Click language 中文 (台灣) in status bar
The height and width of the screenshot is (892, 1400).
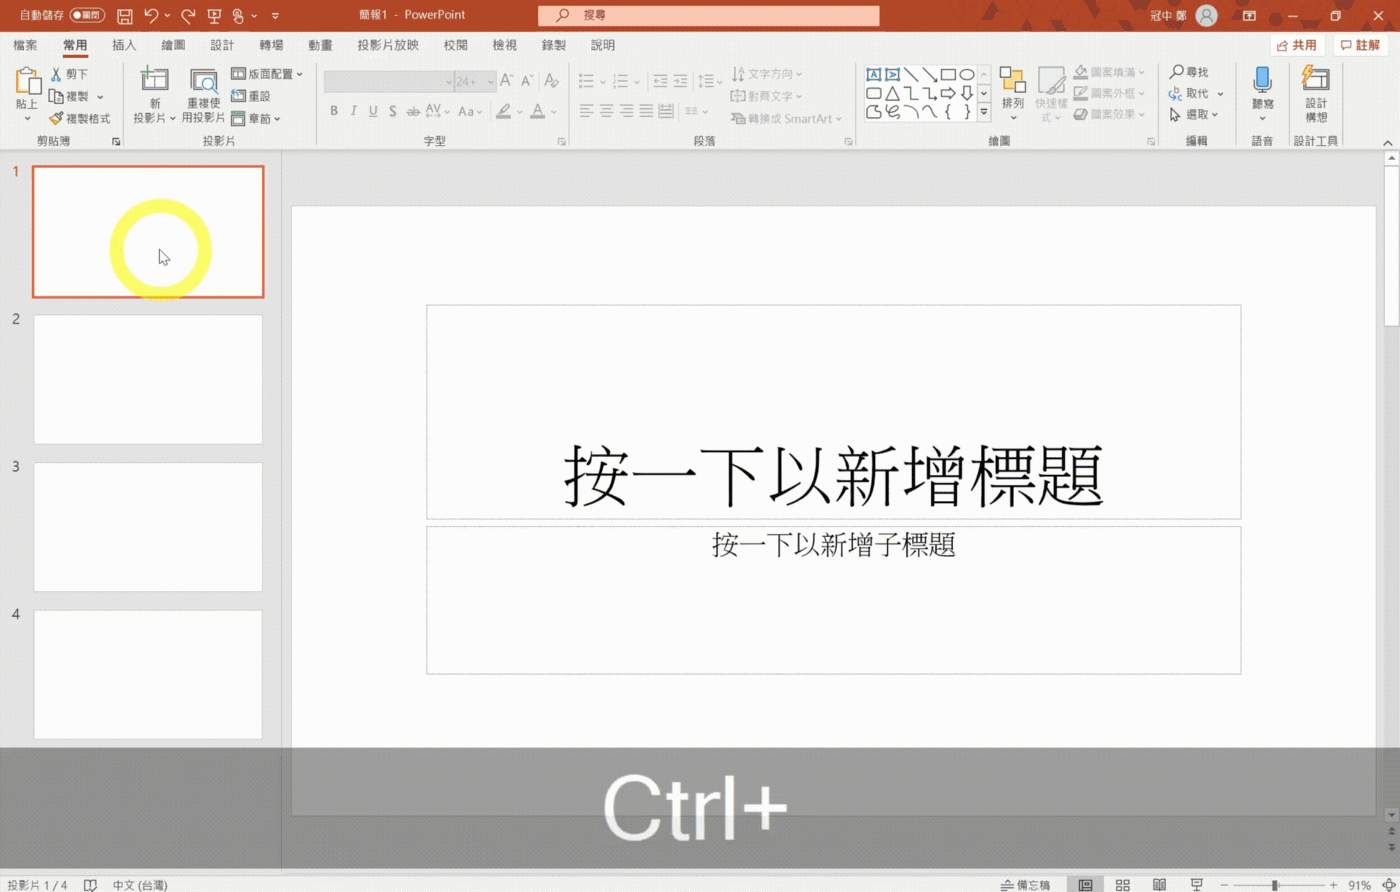click(x=140, y=885)
